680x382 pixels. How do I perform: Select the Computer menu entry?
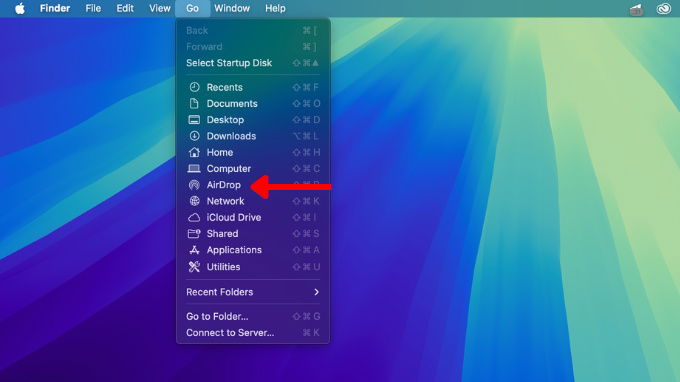click(253, 169)
